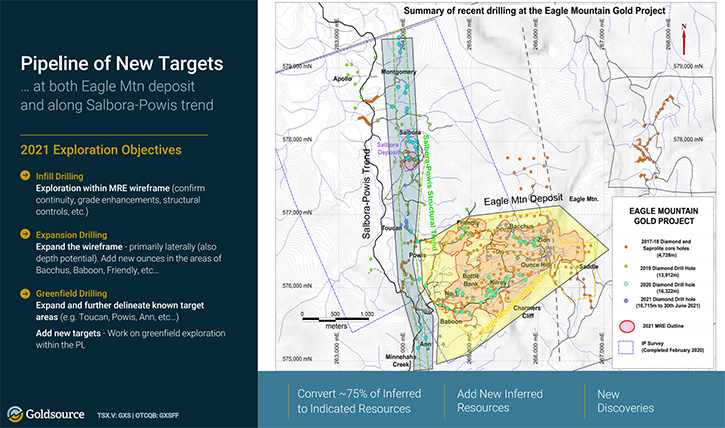
Task: Click the cyan 2020 Diamond Drill hole legend dot
Action: click(x=626, y=284)
